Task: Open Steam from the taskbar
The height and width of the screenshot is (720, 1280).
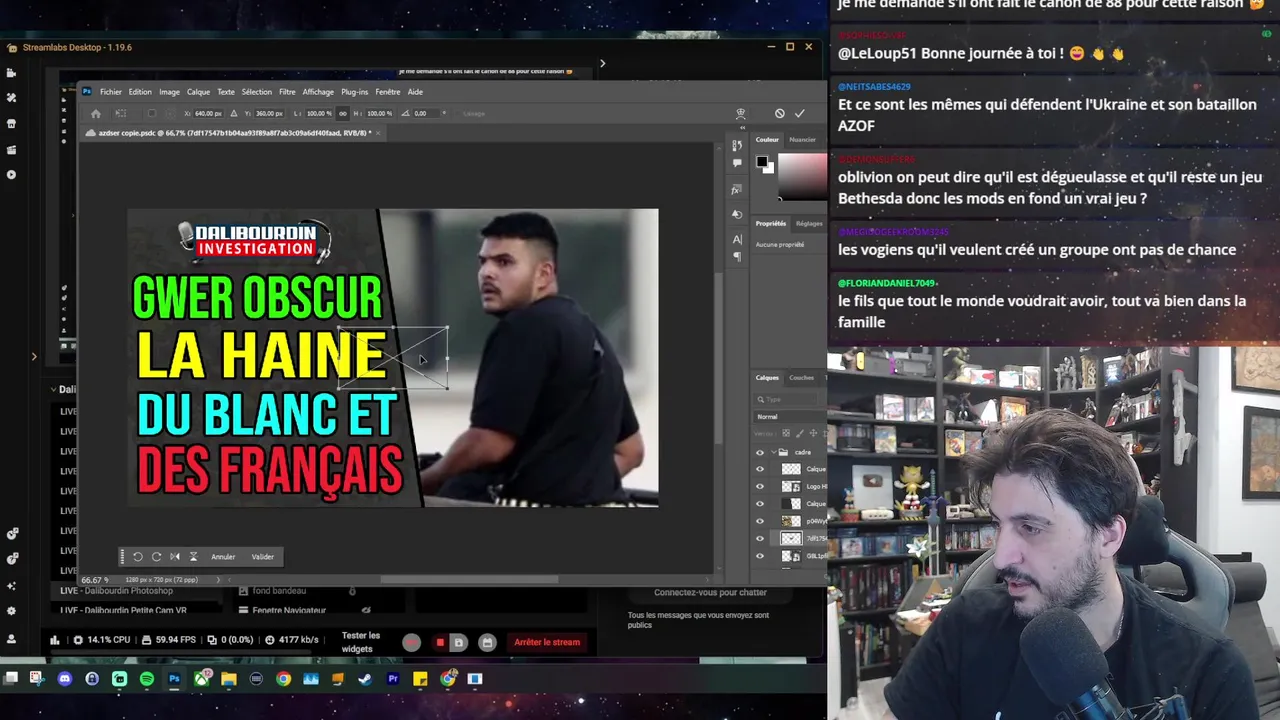Action: [x=365, y=679]
